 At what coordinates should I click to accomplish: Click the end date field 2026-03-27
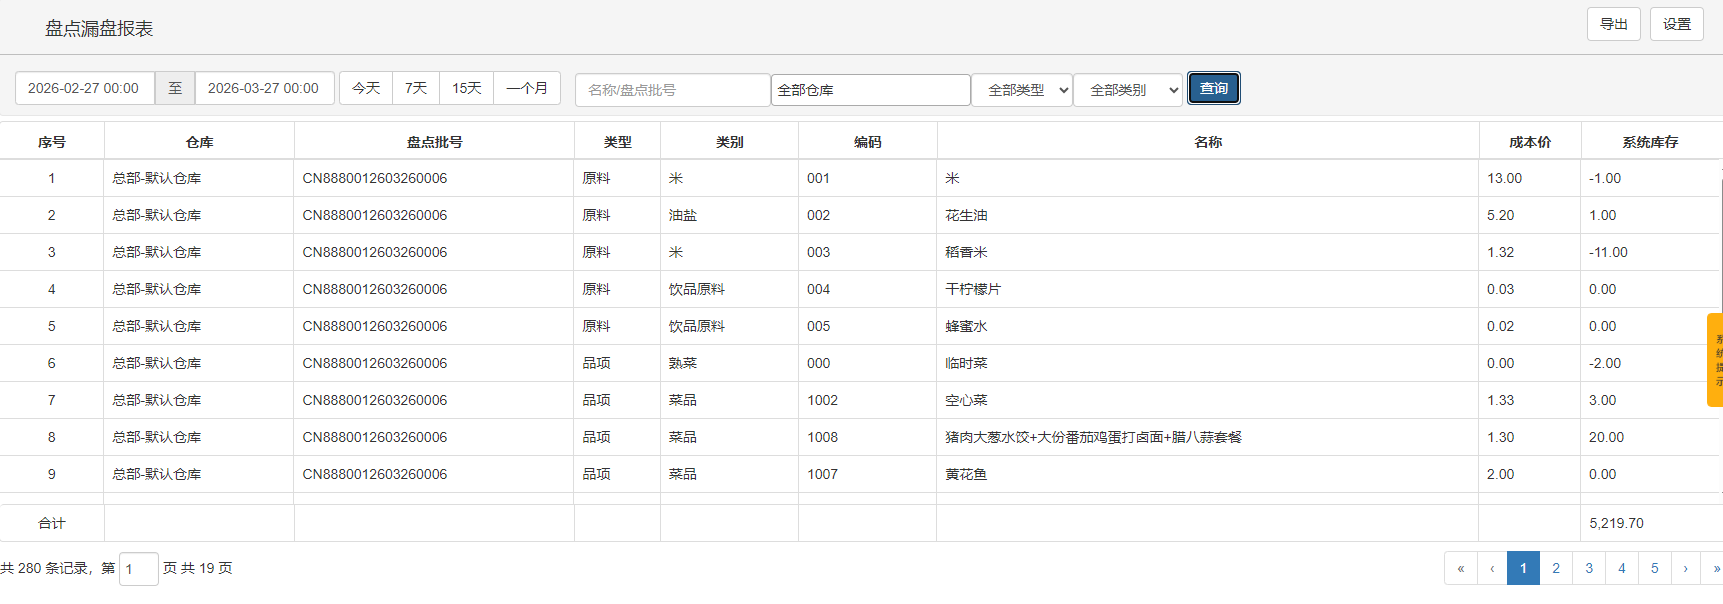(264, 88)
